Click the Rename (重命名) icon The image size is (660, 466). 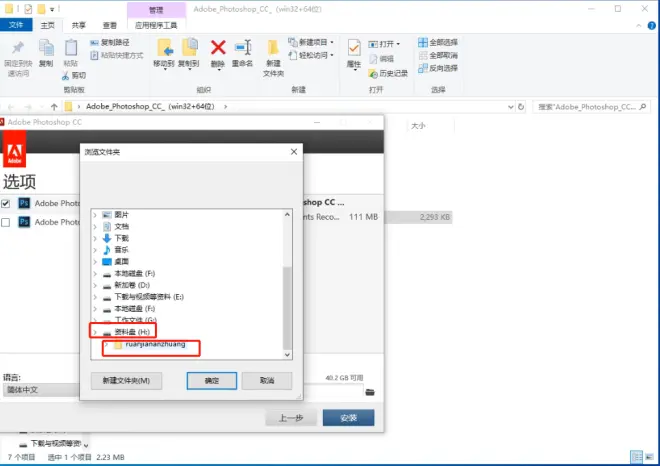243,48
